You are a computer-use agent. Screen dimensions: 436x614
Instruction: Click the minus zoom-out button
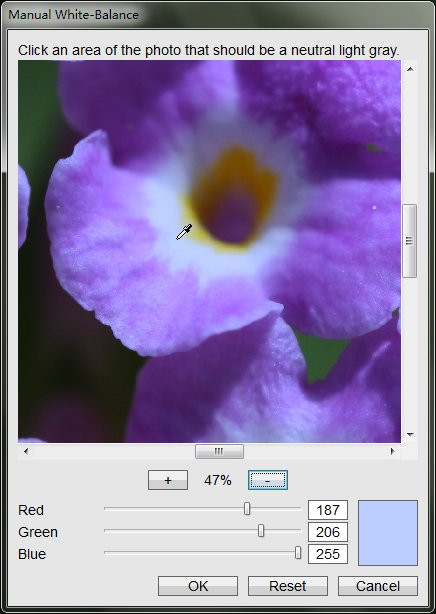(x=268, y=480)
